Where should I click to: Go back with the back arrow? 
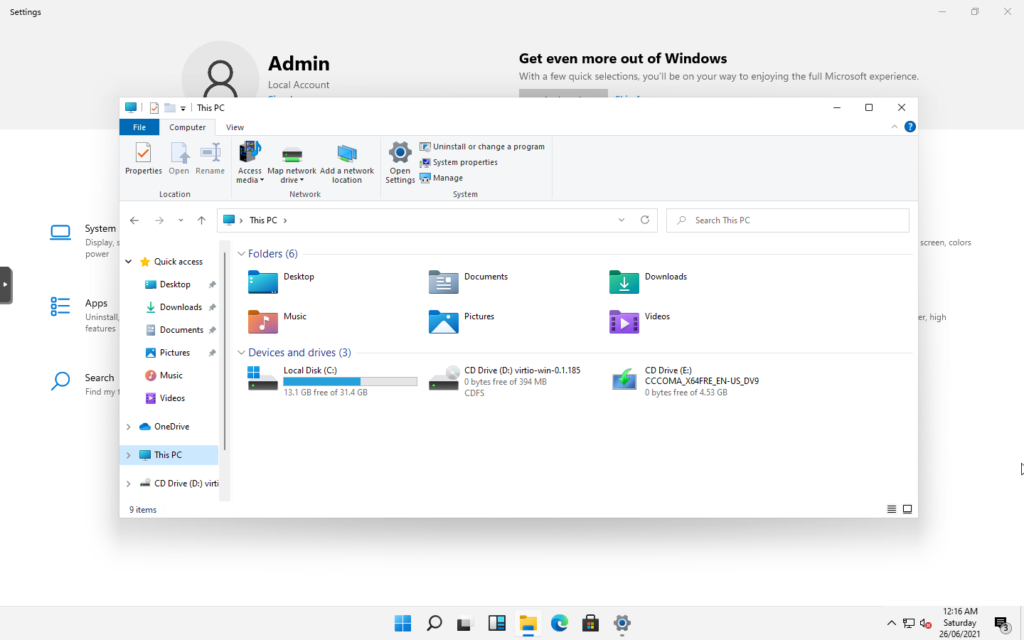(x=135, y=220)
